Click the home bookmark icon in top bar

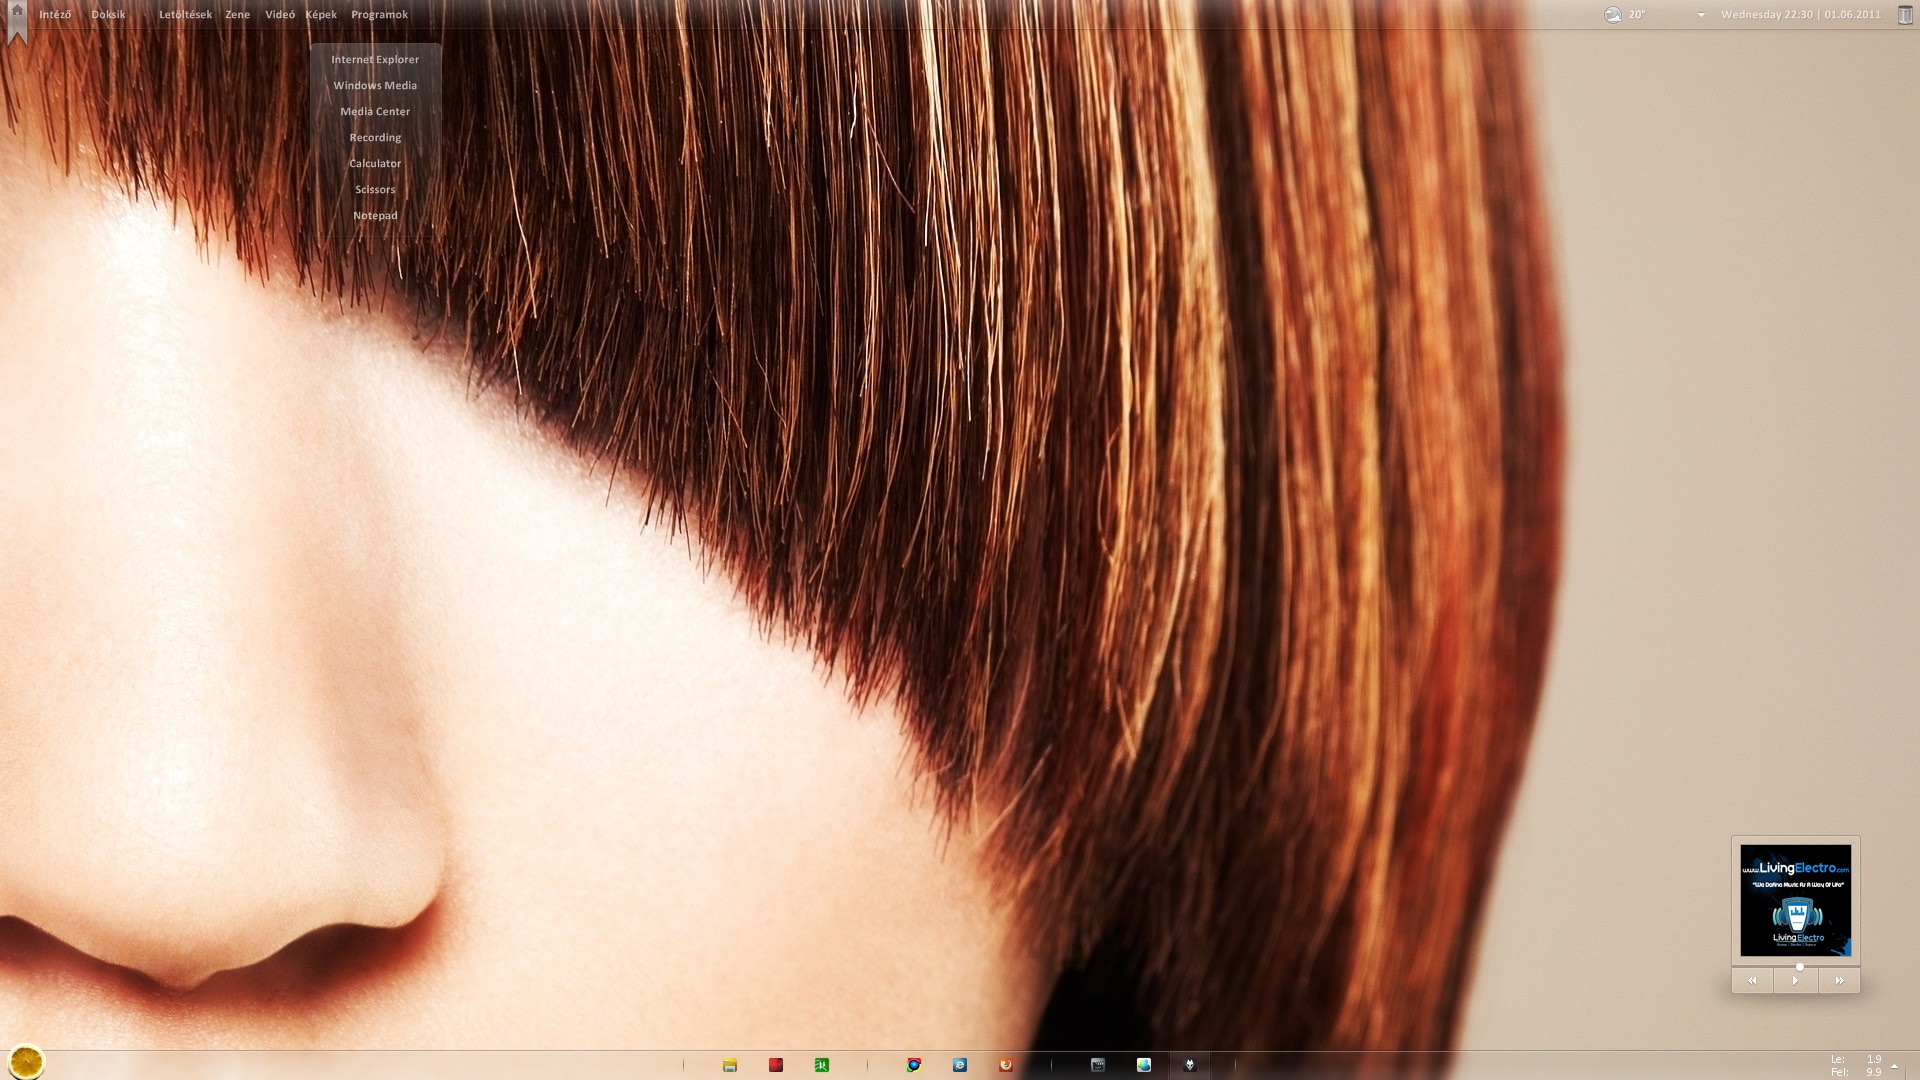coord(17,20)
